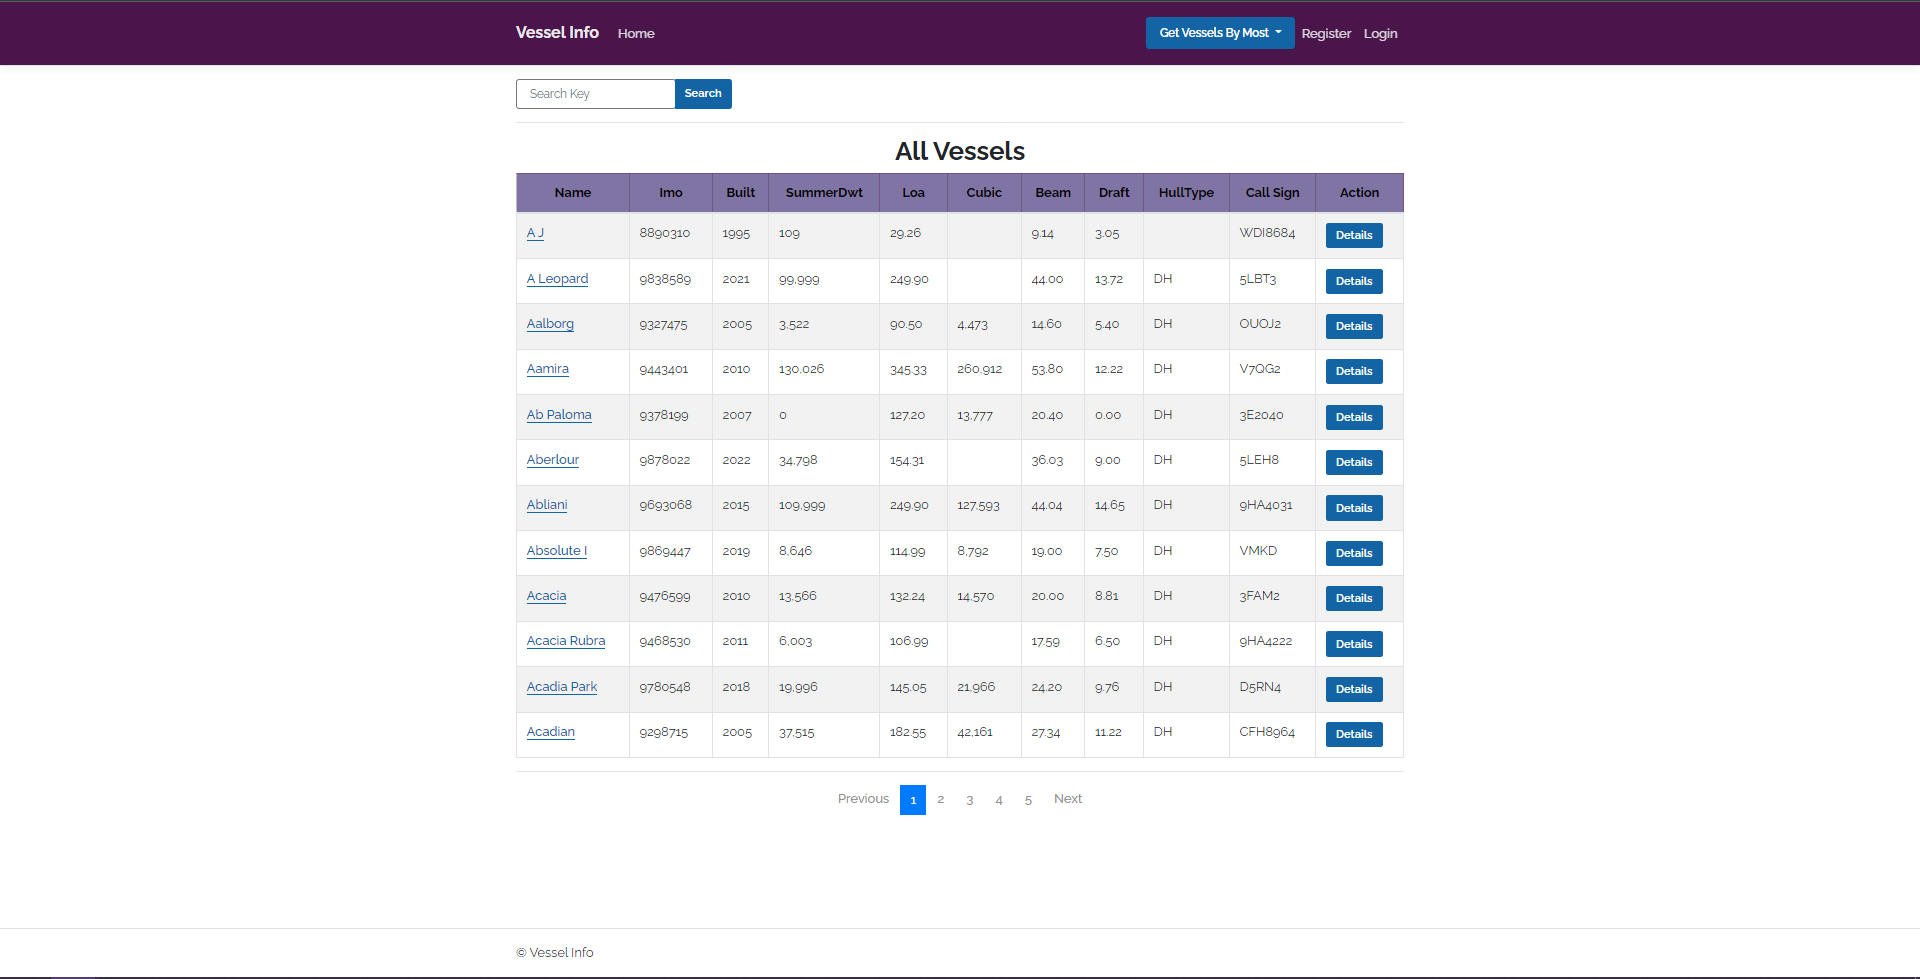The width and height of the screenshot is (1920, 979).
Task: Click the Next pagination link
Action: click(x=1067, y=799)
